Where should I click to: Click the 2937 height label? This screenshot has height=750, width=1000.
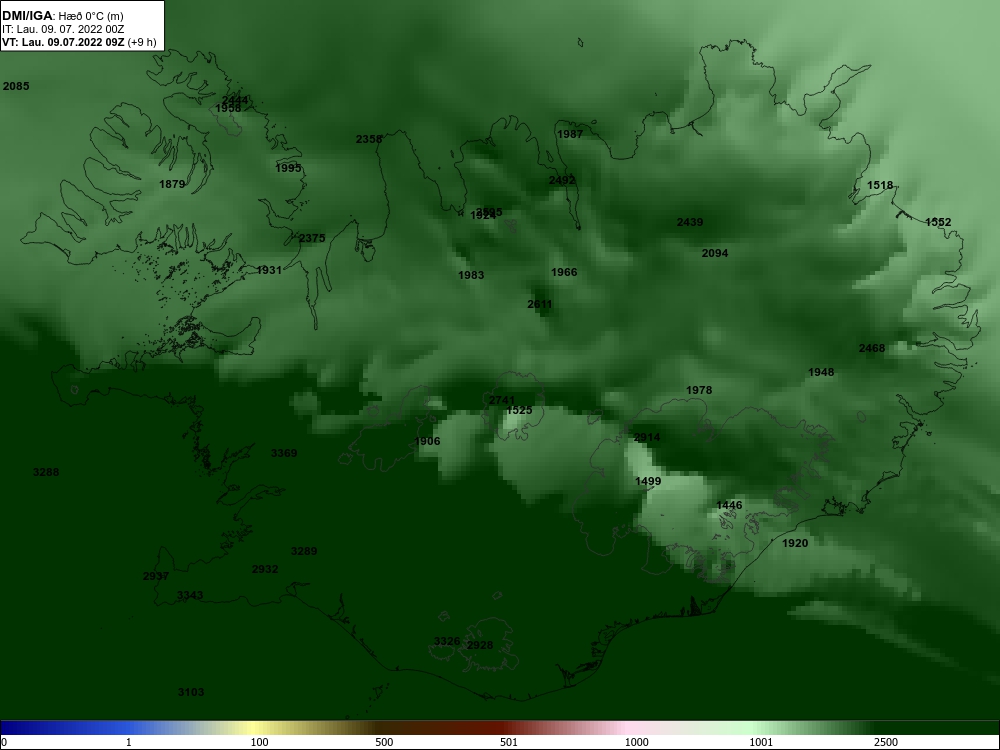[156, 577]
